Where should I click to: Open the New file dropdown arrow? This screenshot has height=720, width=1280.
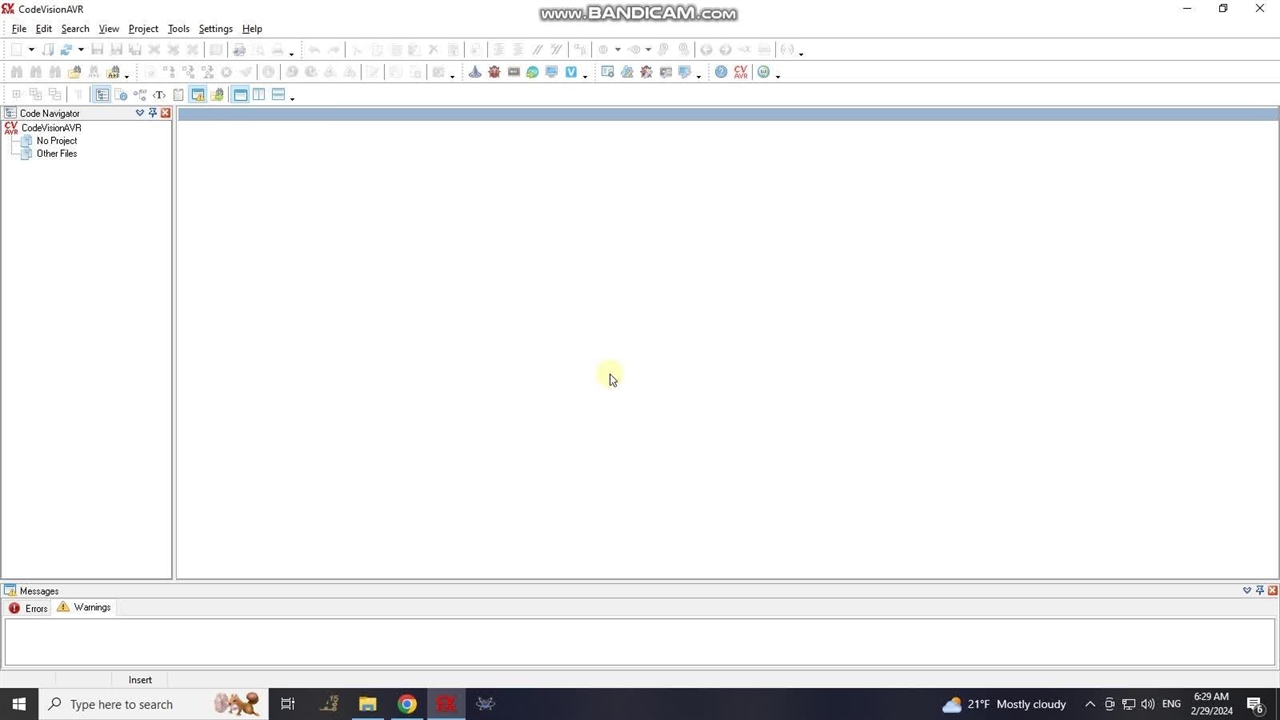point(31,50)
